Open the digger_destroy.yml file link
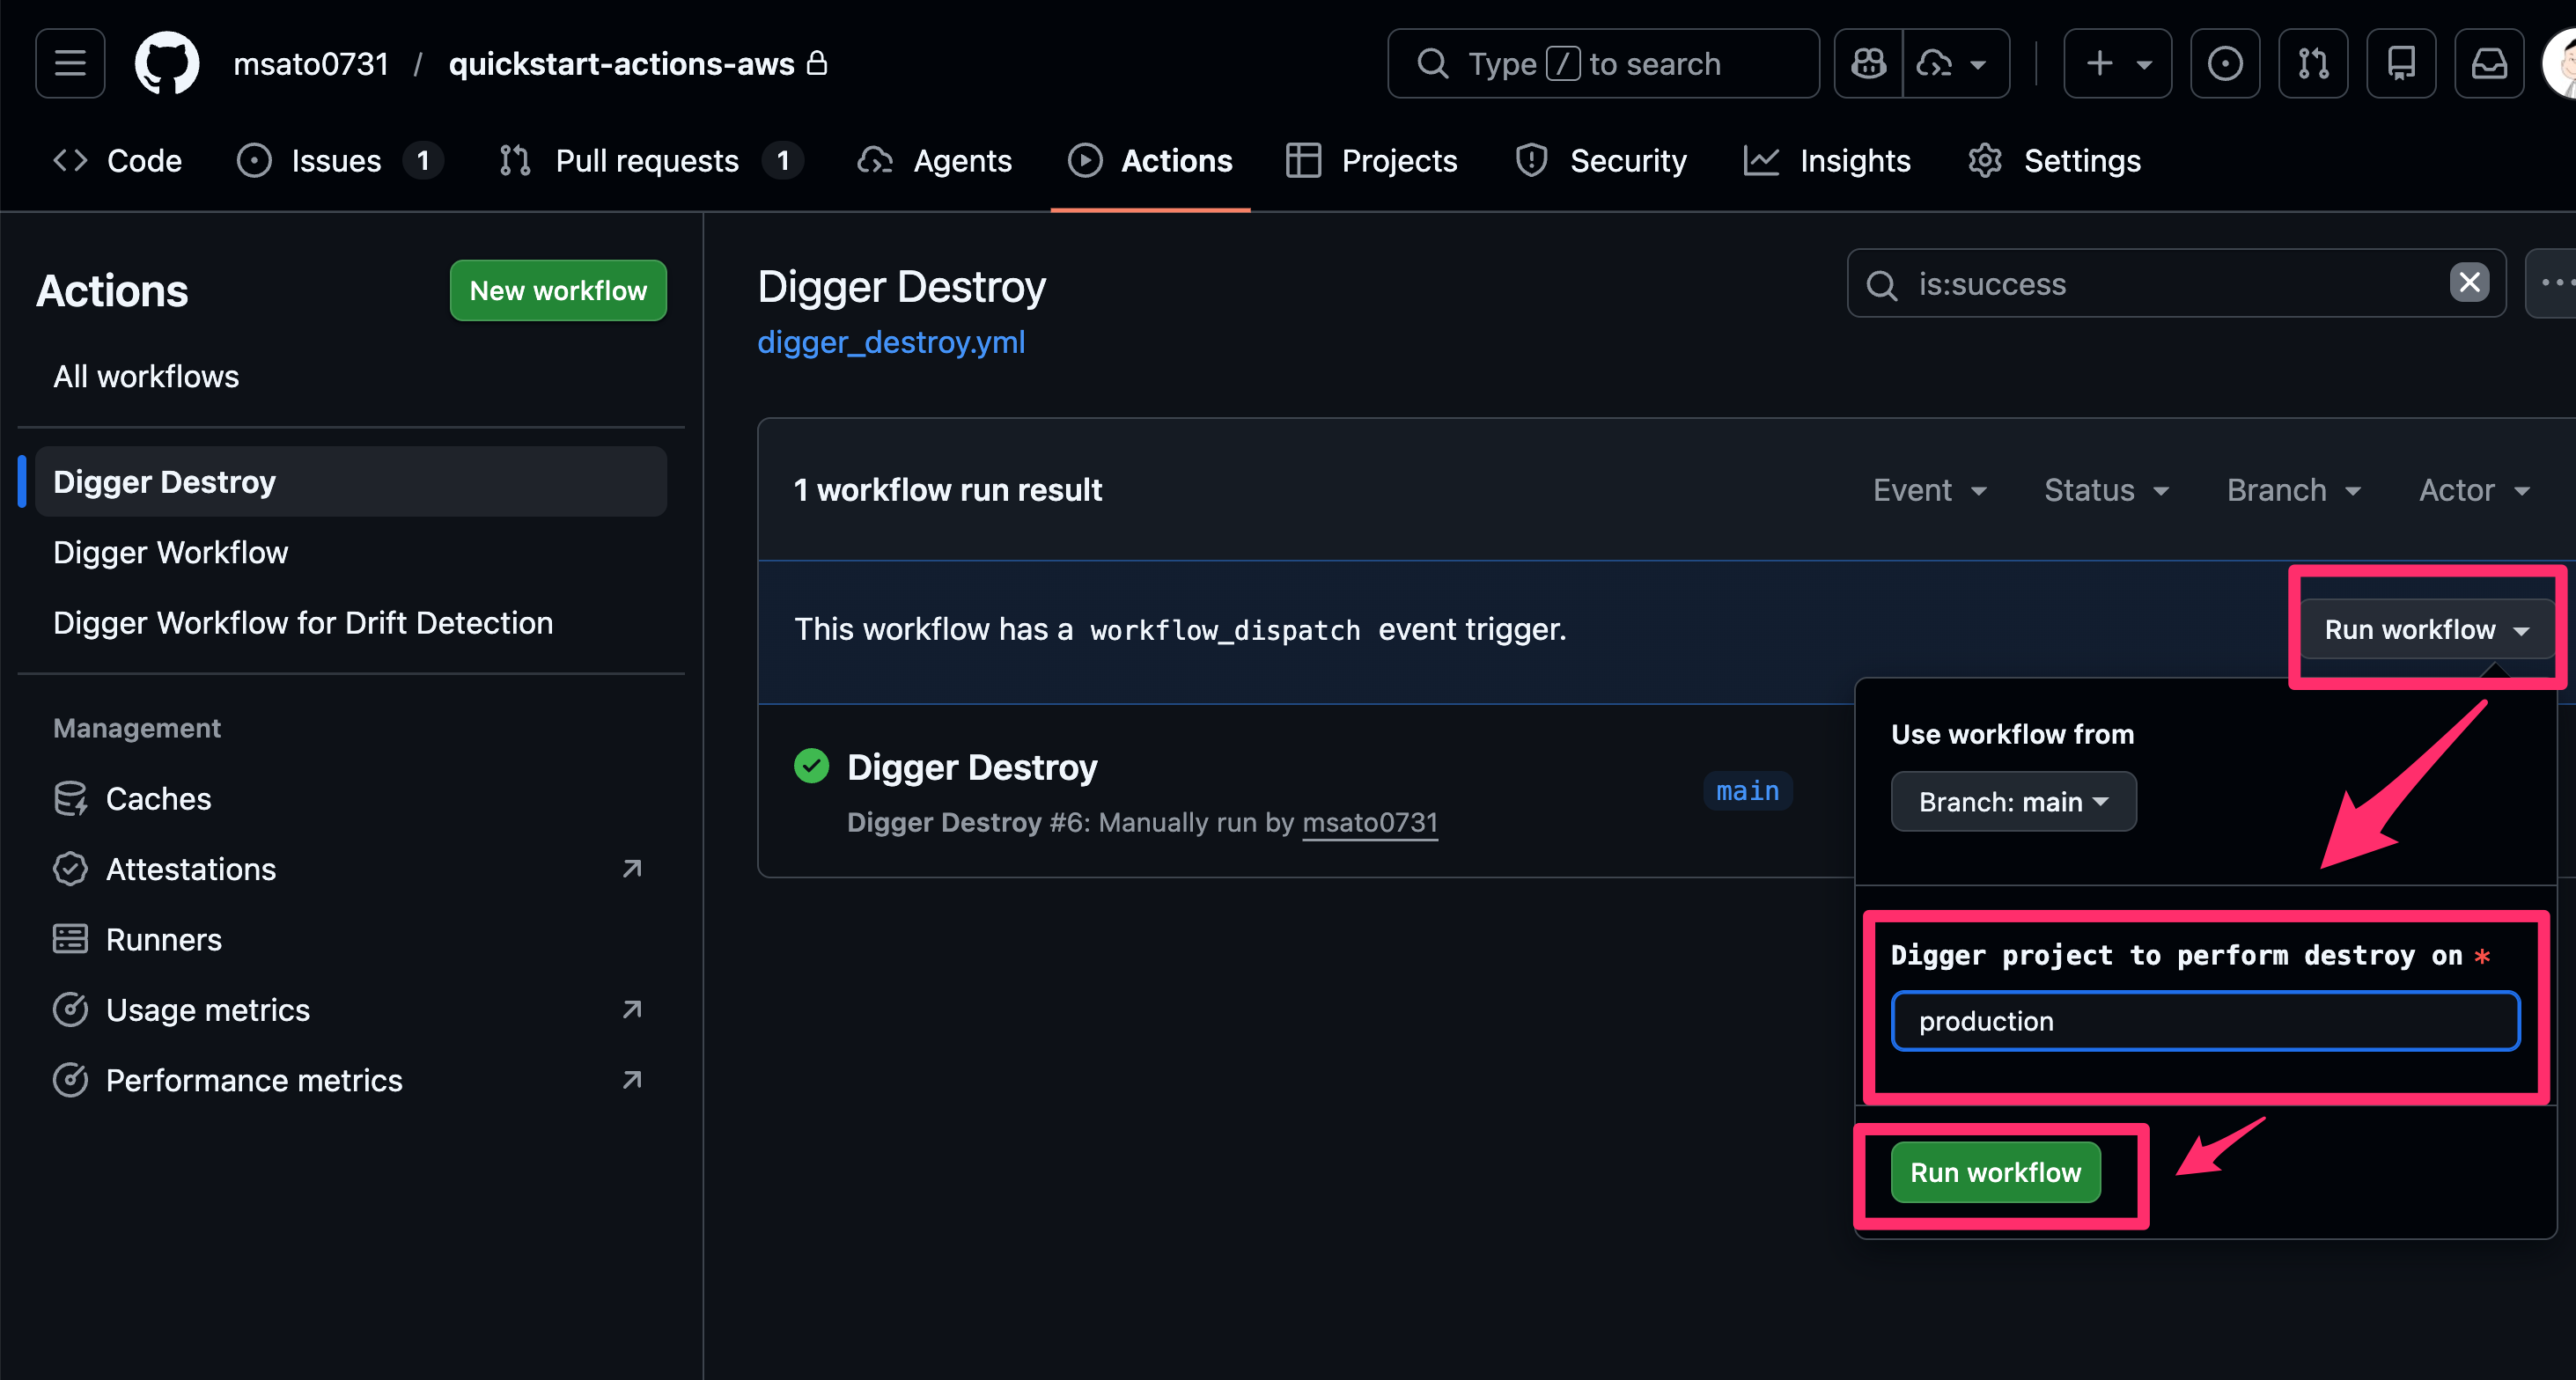 click(x=890, y=341)
